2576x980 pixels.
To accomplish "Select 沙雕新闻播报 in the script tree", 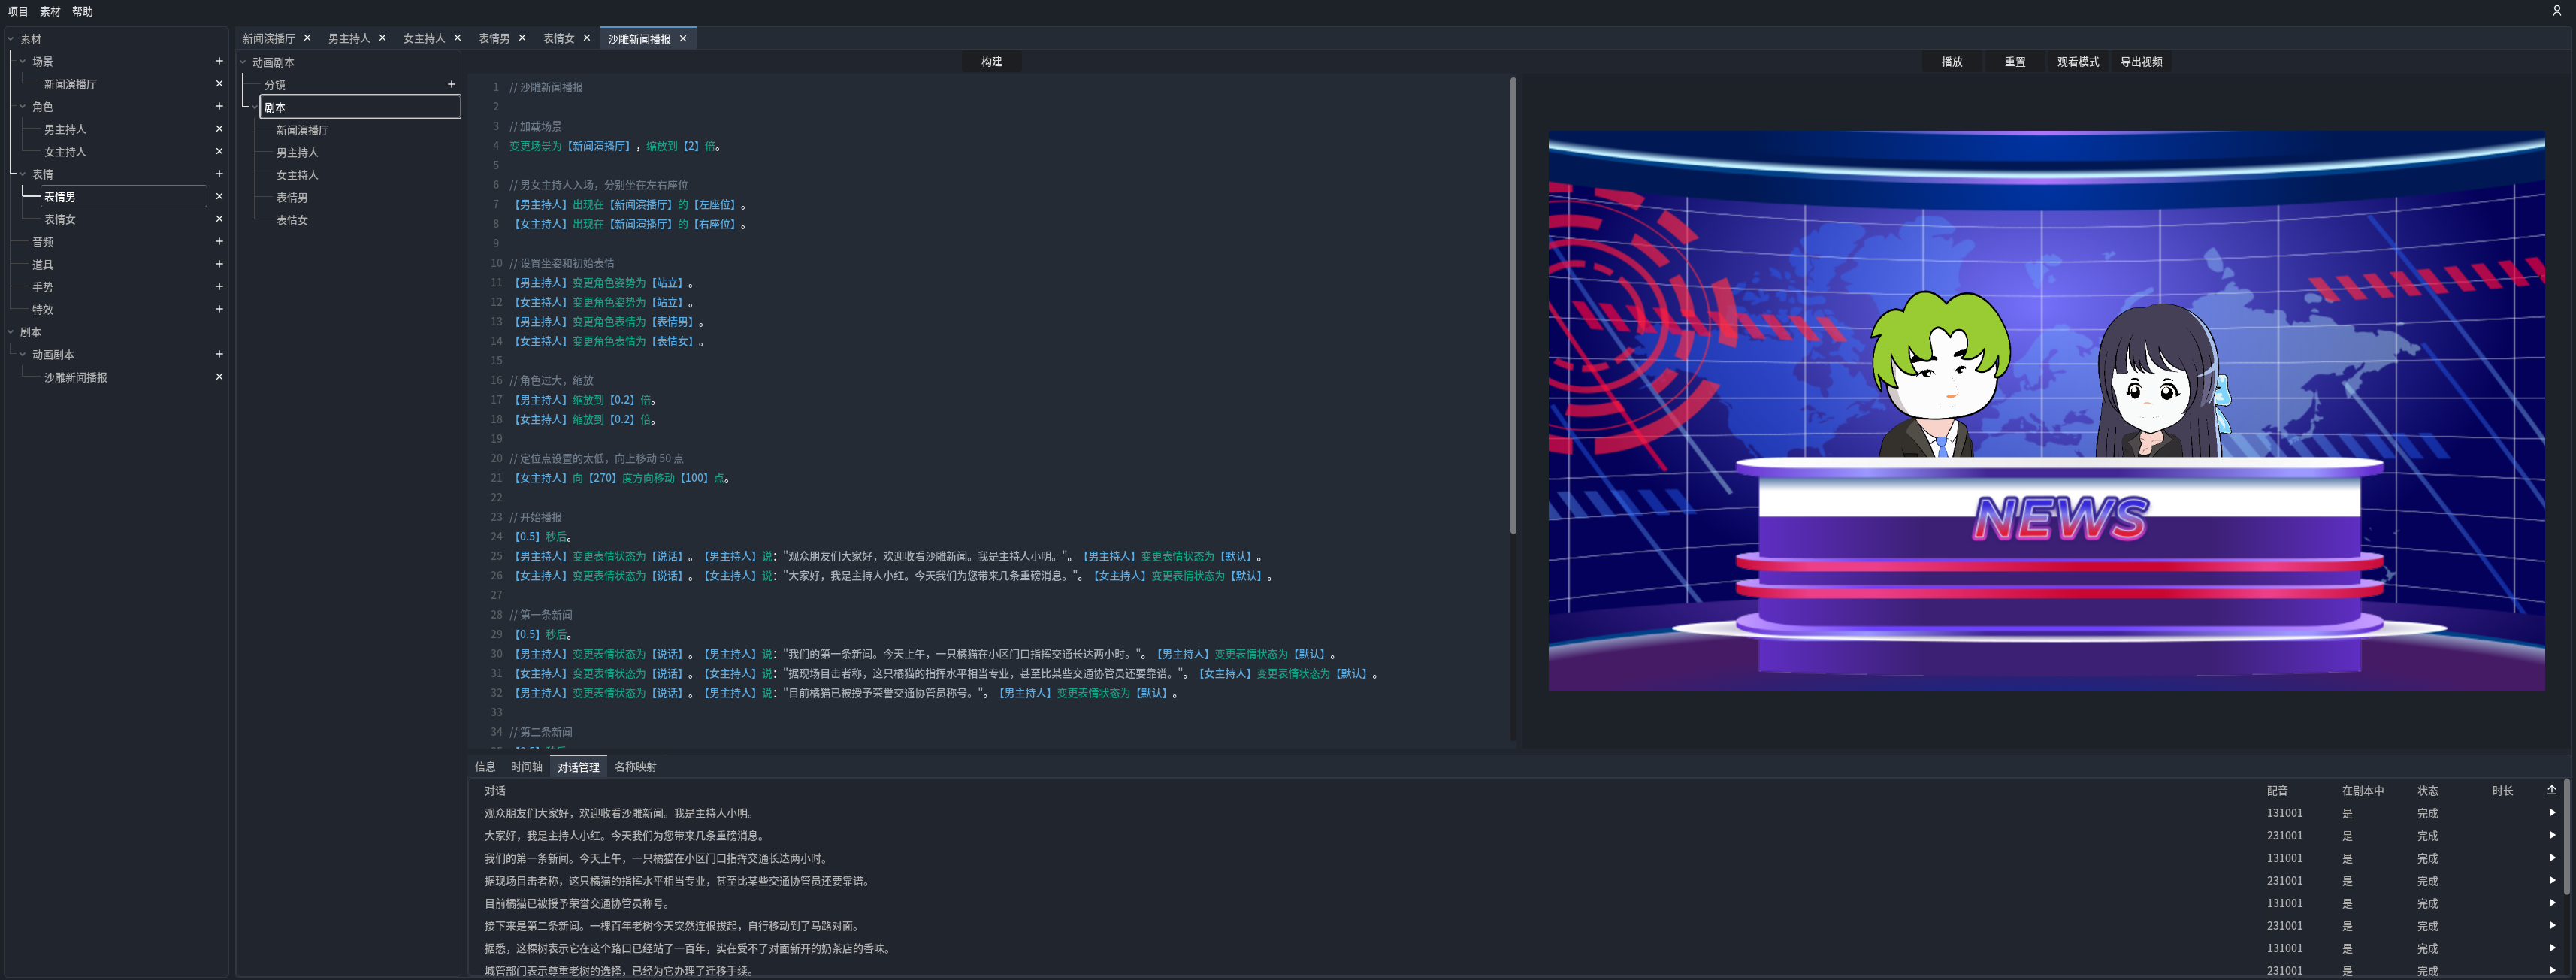I will pos(76,377).
